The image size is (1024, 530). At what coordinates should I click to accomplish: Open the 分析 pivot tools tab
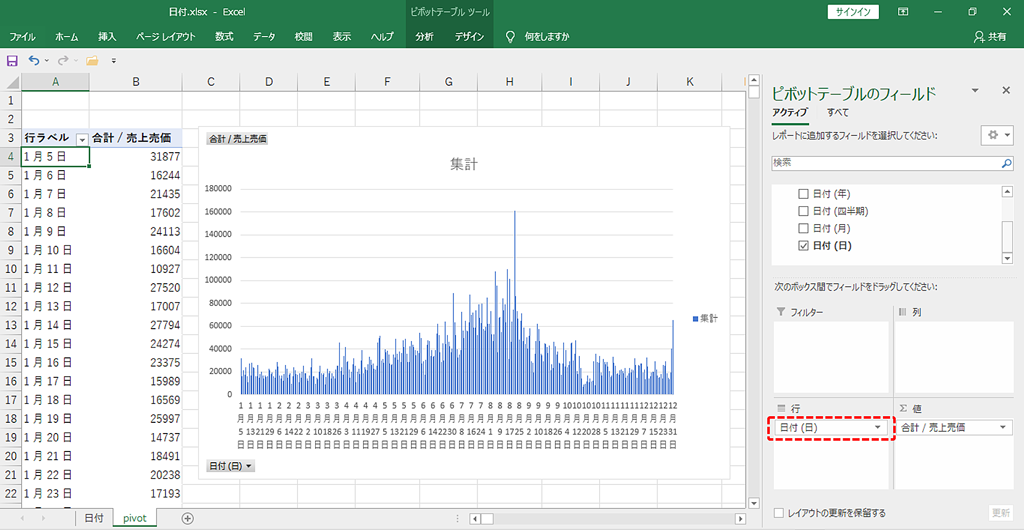point(424,37)
